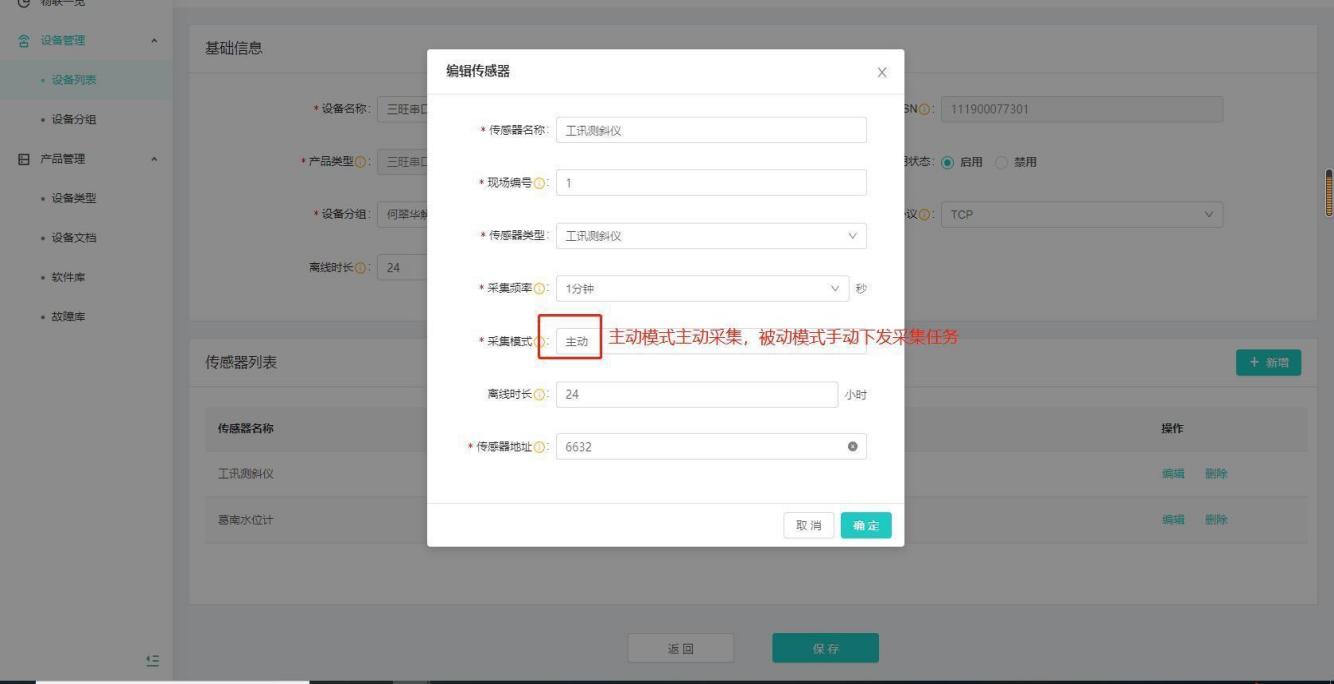The height and width of the screenshot is (684, 1334).
Task: Click the 确定 button in the dialog
Action: [865, 526]
